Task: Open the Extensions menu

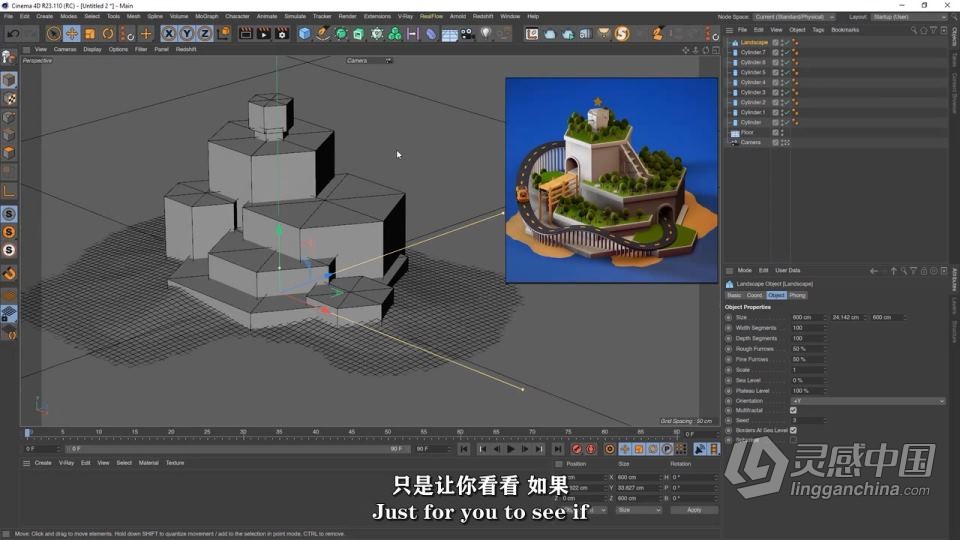Action: pos(377,17)
